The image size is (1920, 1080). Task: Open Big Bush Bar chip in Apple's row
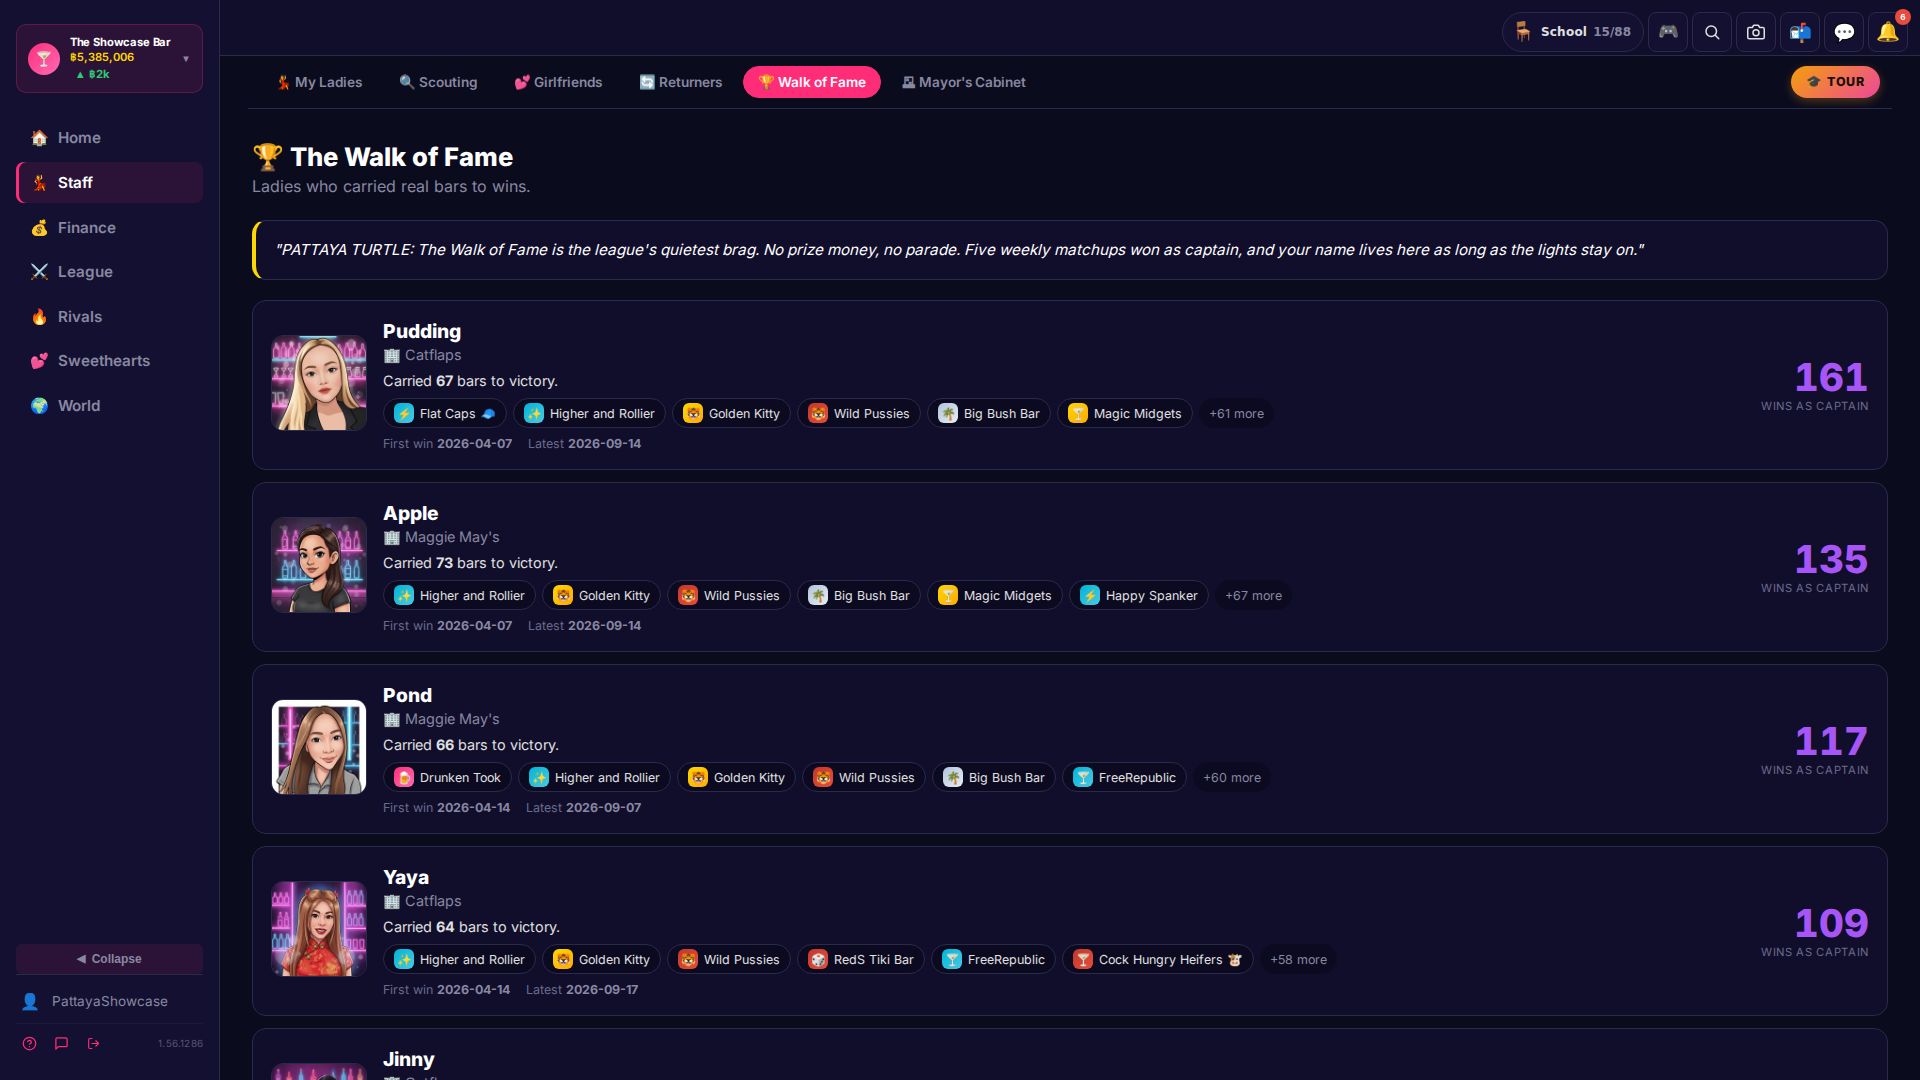pyautogui.click(x=859, y=596)
